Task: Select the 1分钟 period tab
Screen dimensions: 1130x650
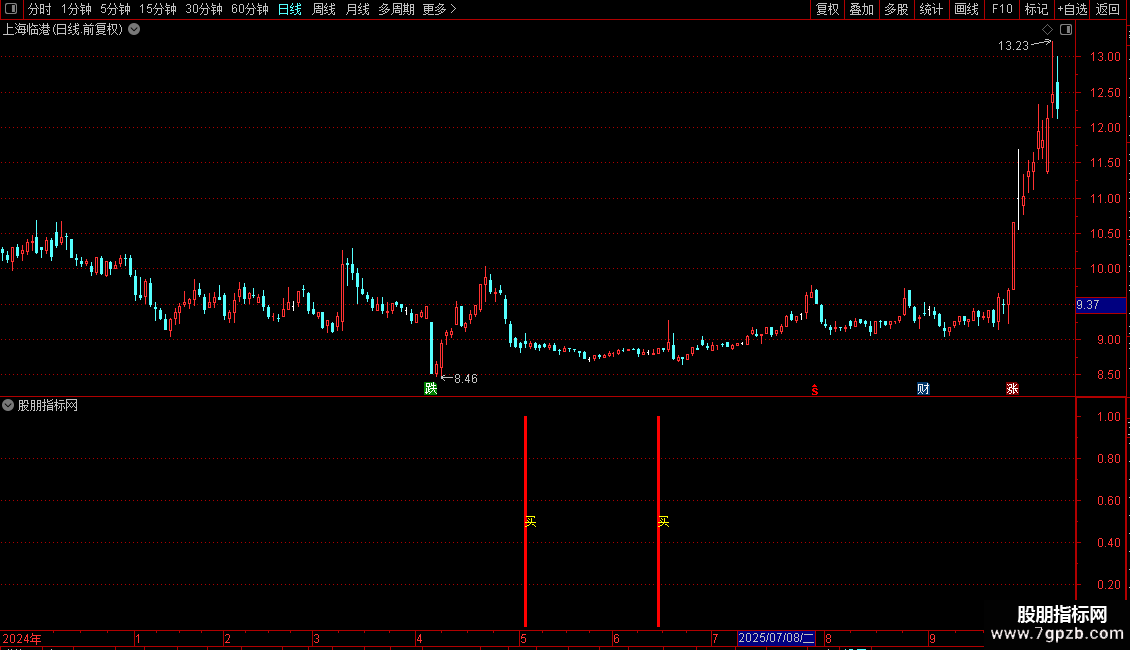Action: coord(76,9)
